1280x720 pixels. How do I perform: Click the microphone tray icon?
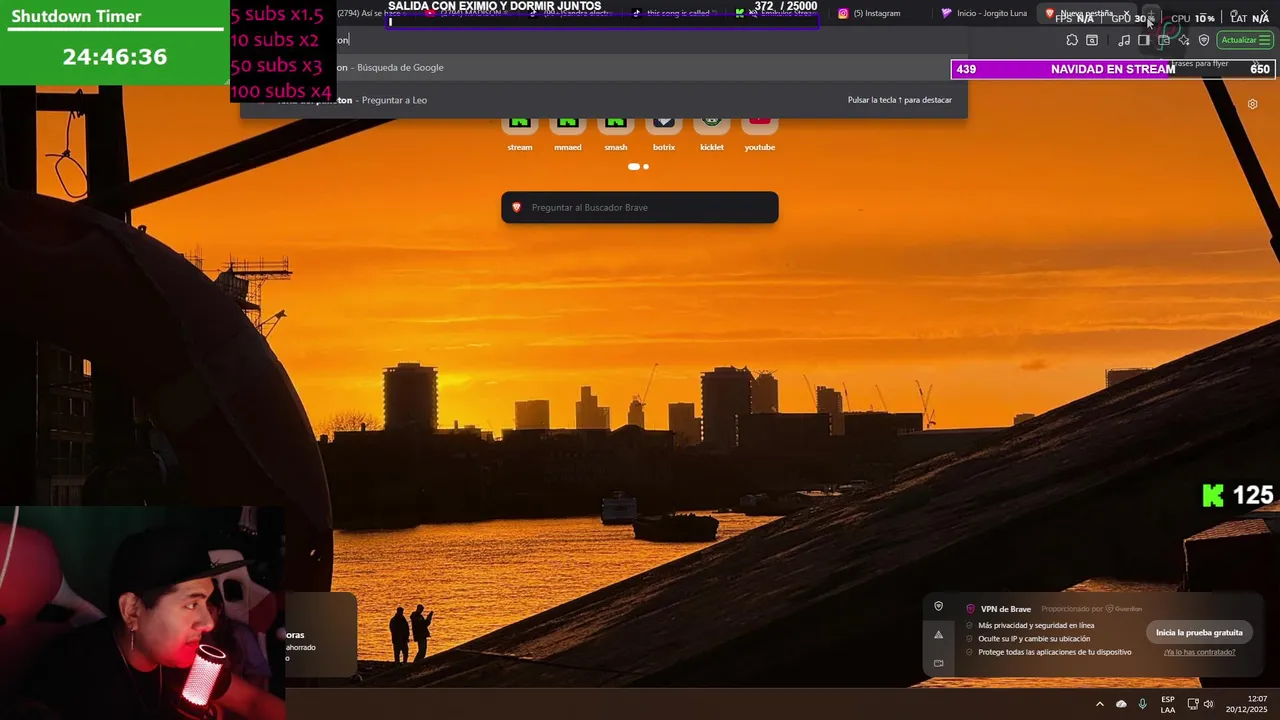click(1143, 704)
